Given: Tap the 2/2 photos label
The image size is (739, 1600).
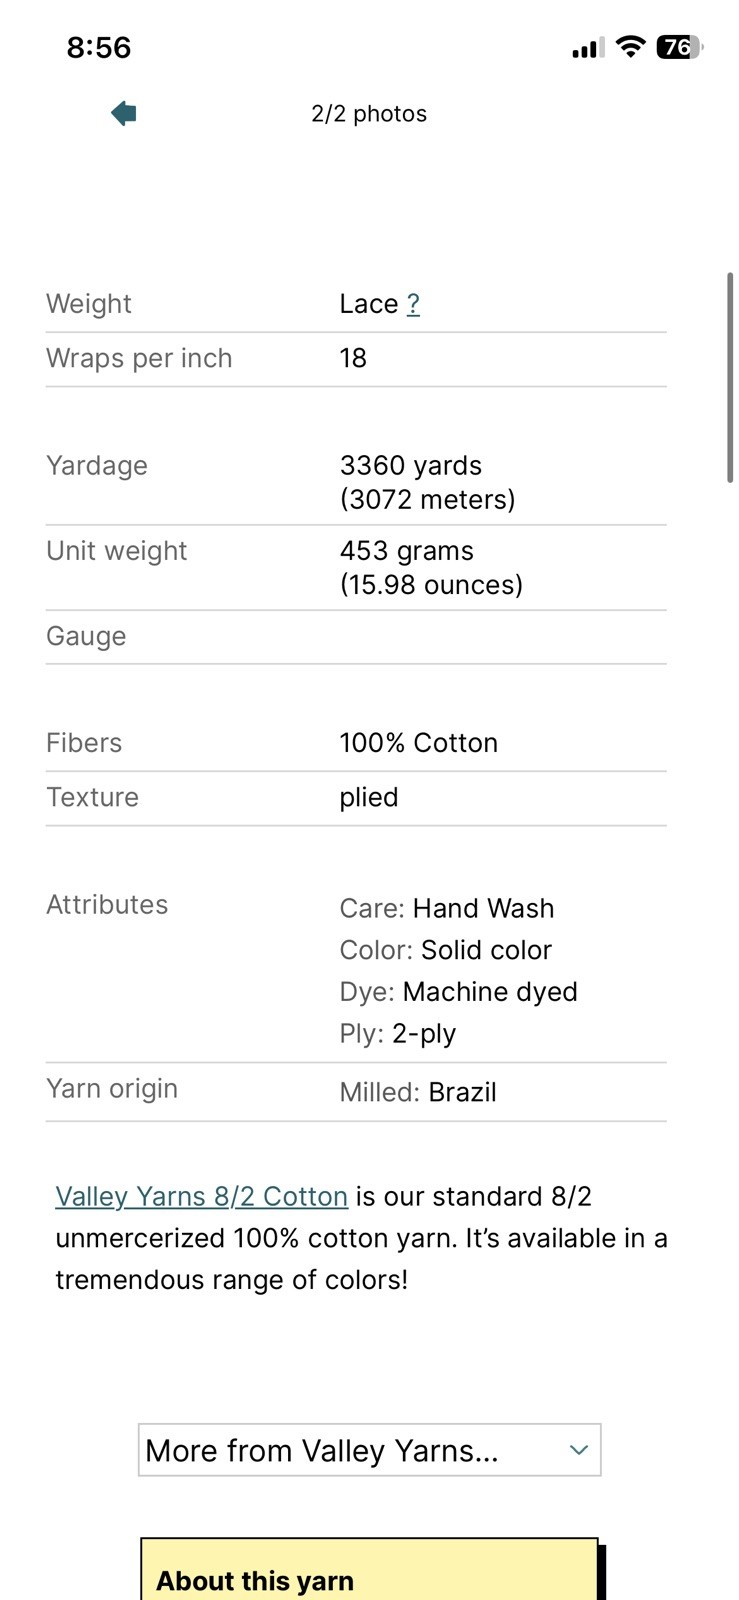Looking at the screenshot, I should pyautogui.click(x=369, y=114).
